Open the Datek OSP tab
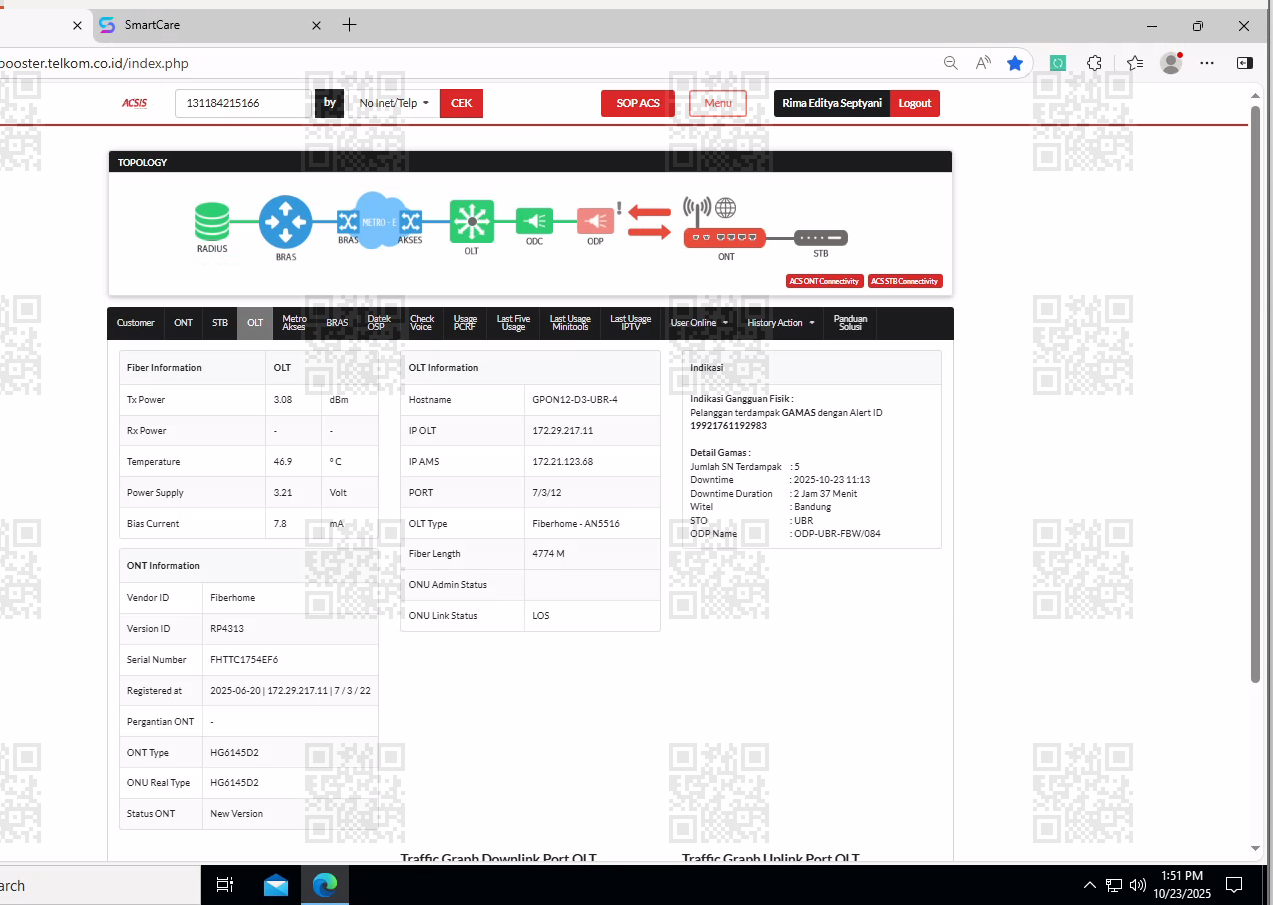The width and height of the screenshot is (1273, 905). click(379, 323)
